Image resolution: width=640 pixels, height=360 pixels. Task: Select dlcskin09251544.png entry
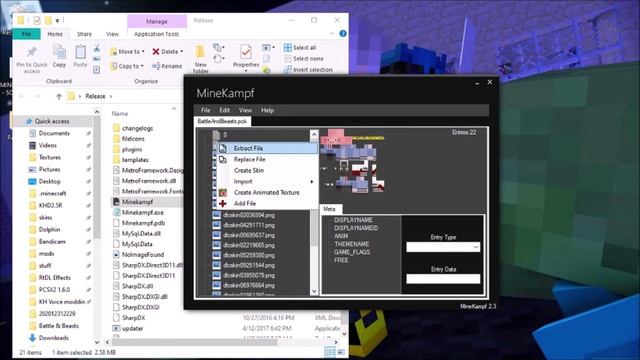click(249, 265)
